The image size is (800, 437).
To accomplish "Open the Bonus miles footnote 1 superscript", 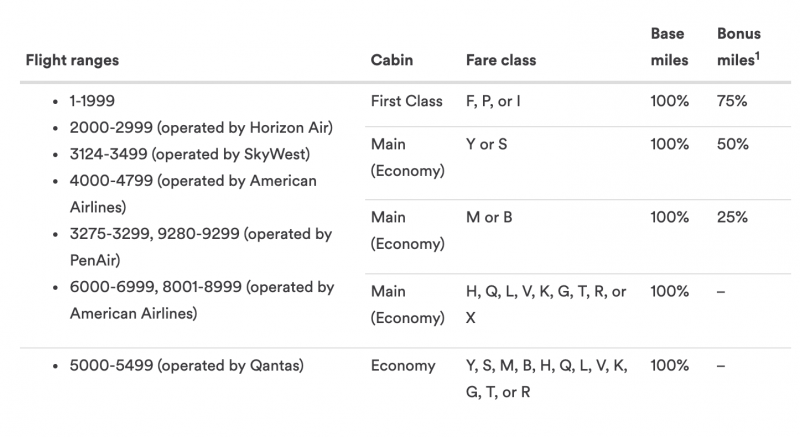I will 757,54.
